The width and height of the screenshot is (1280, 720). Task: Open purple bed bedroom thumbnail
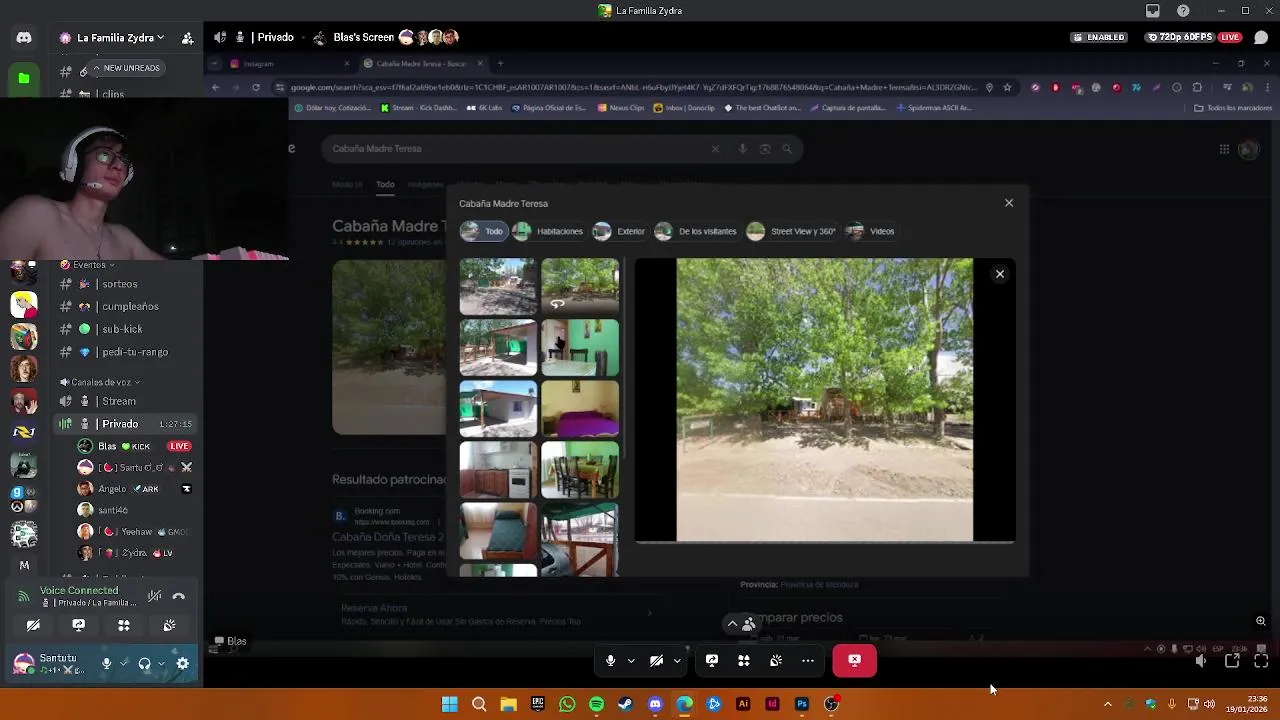(580, 408)
